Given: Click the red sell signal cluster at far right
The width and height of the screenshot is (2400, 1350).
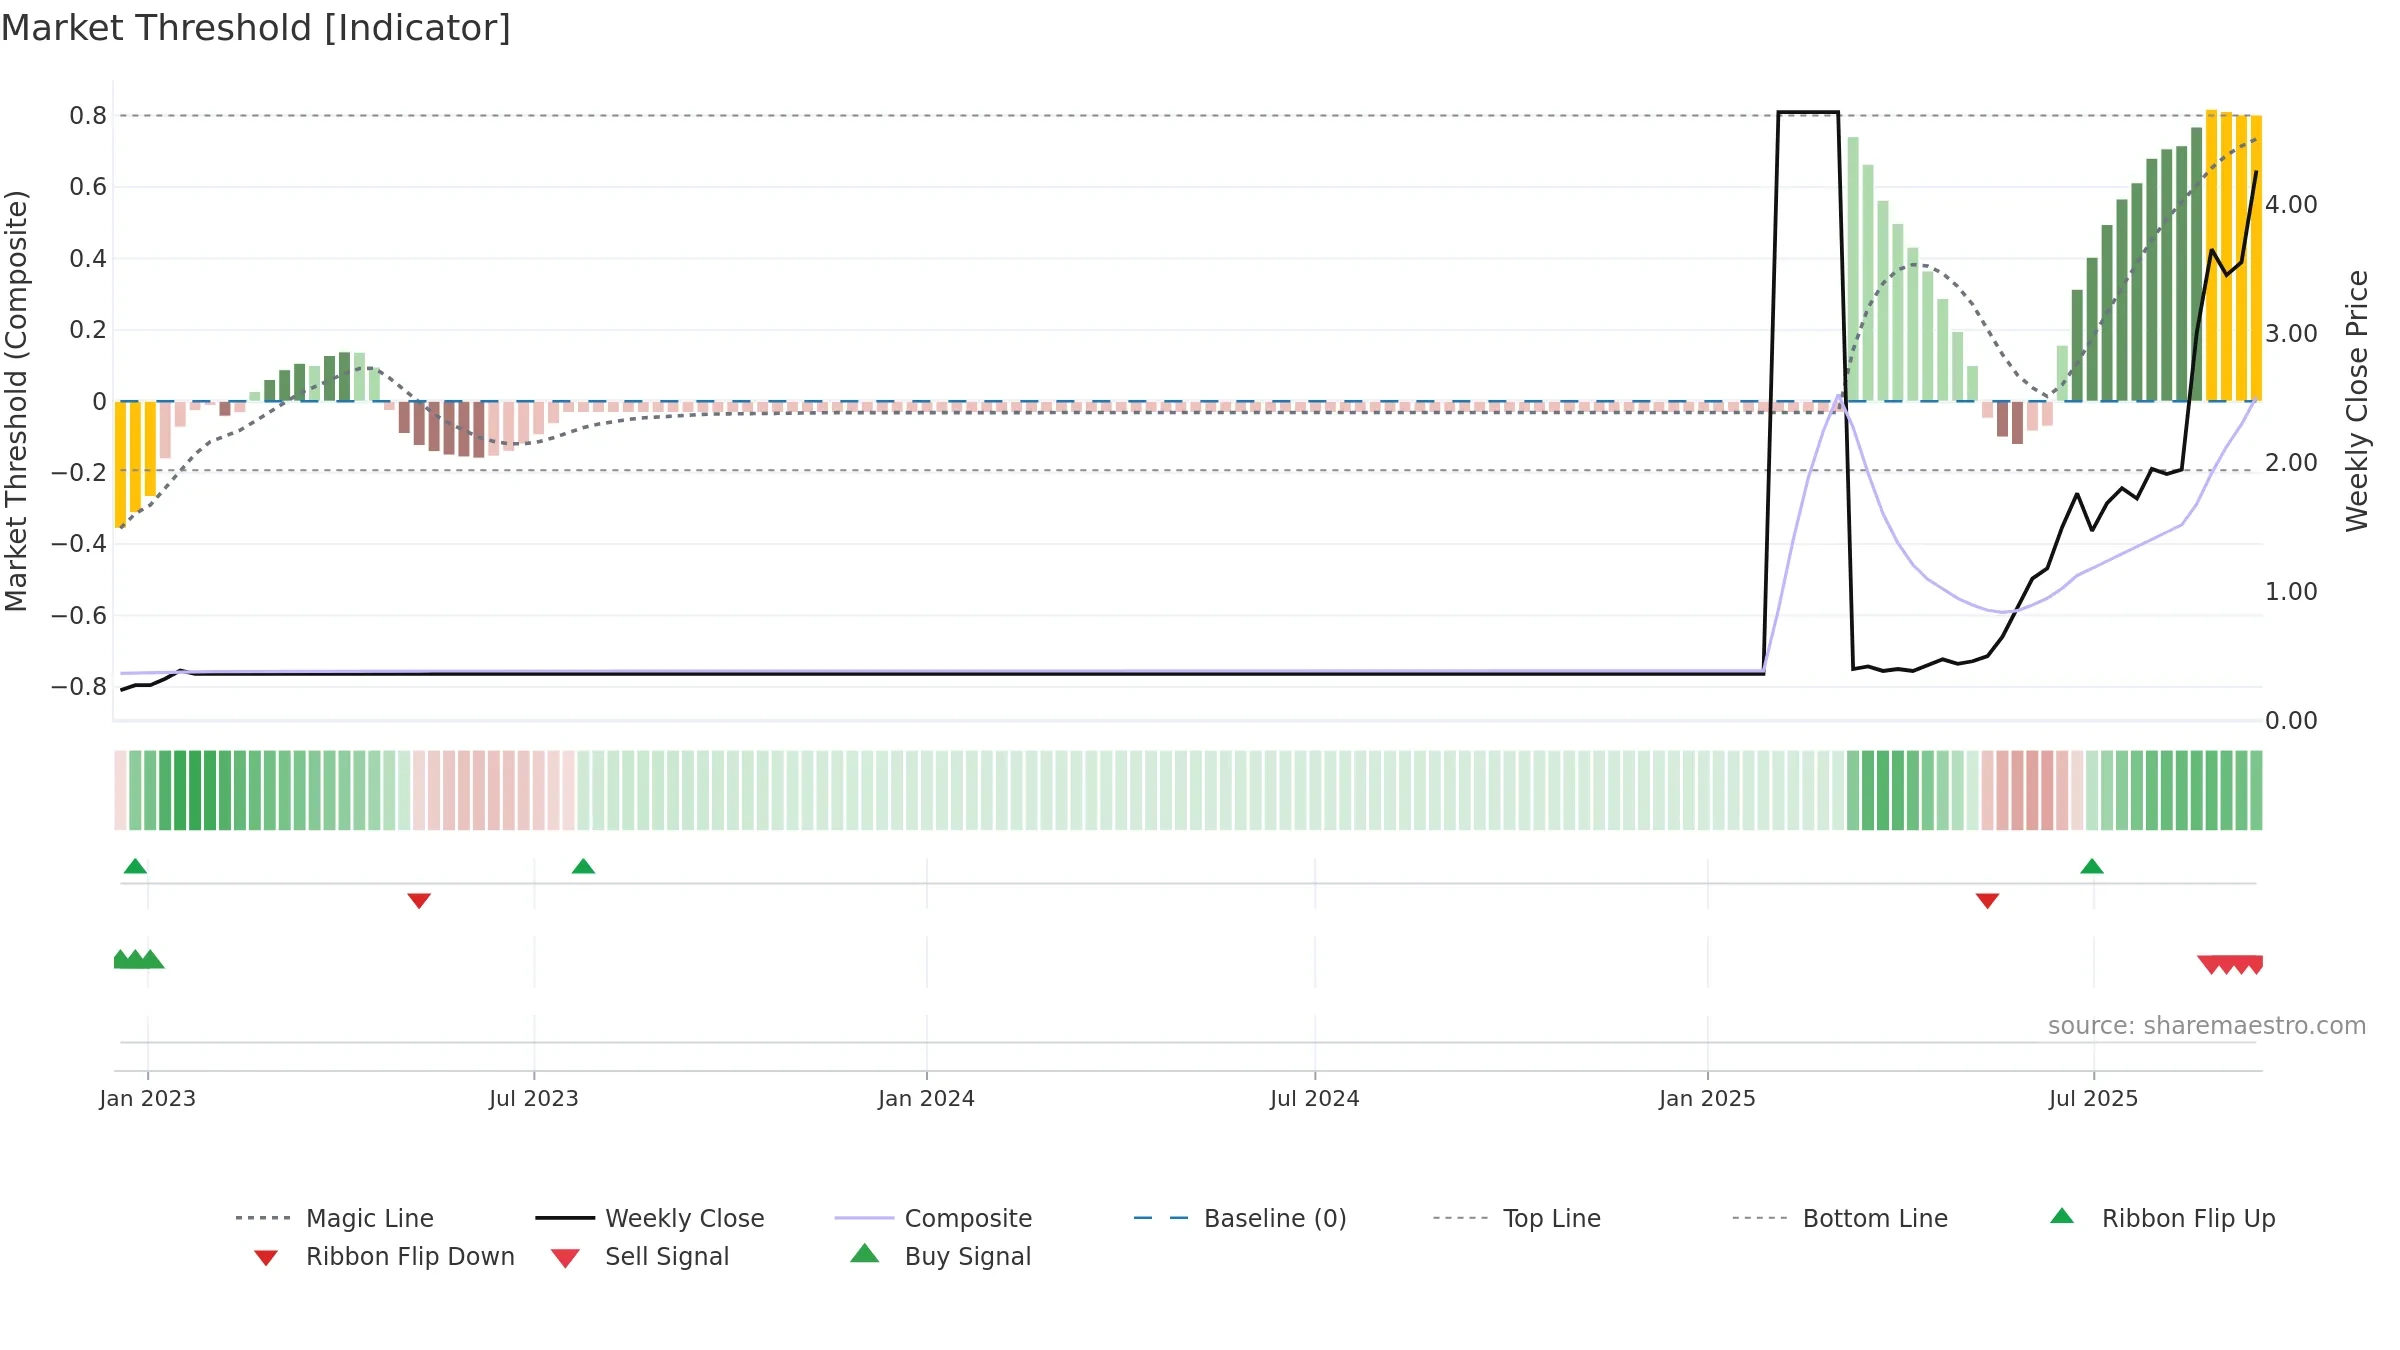Looking at the screenshot, I should [2230, 965].
